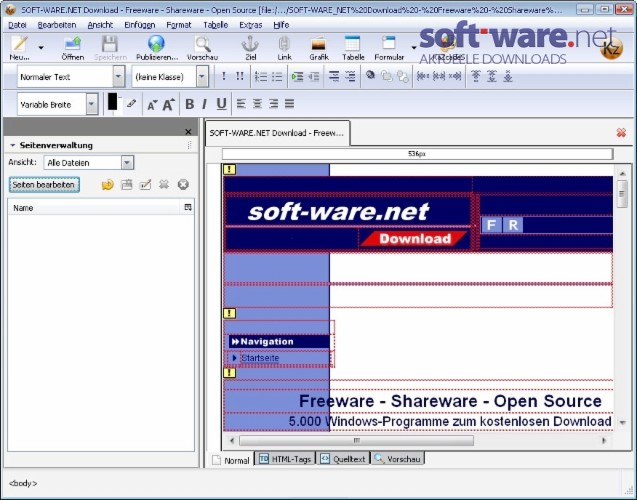Collapse the Seitenverwaltung panel arrow
This screenshot has width=637, height=500.
pos(13,145)
